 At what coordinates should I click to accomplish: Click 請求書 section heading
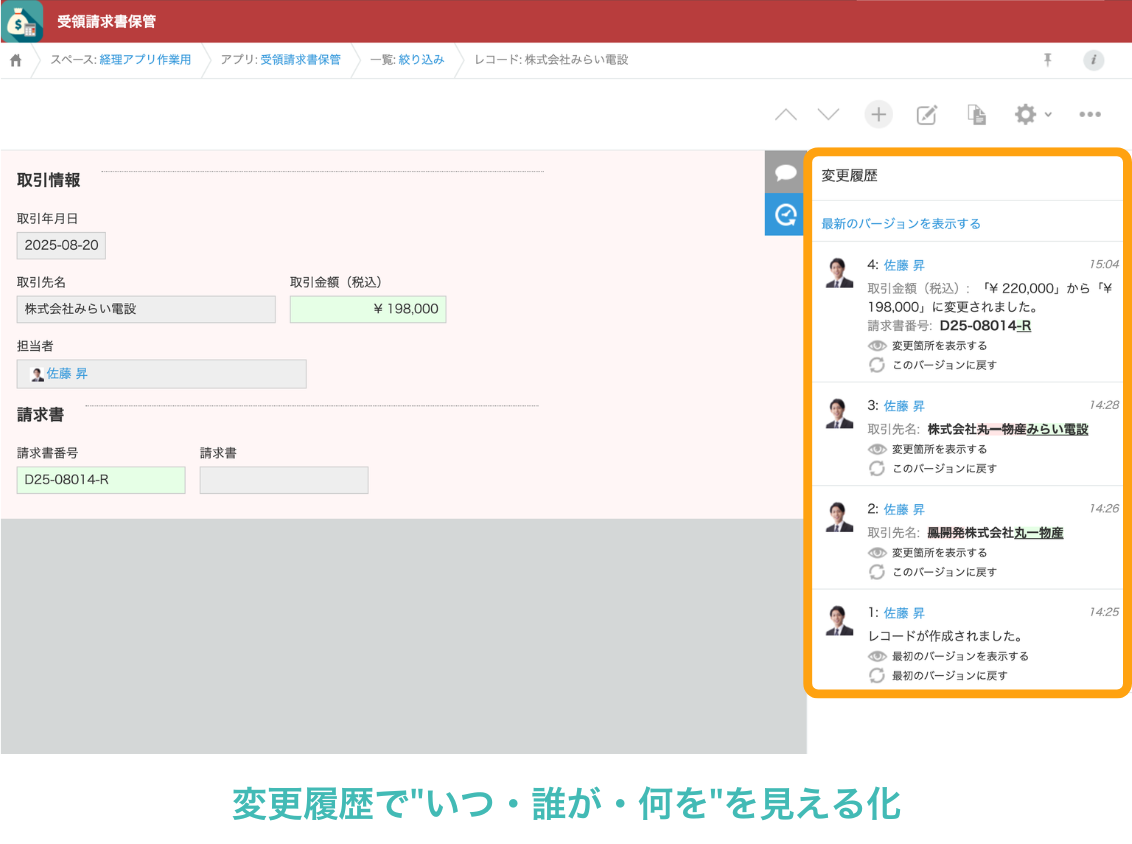(40, 415)
